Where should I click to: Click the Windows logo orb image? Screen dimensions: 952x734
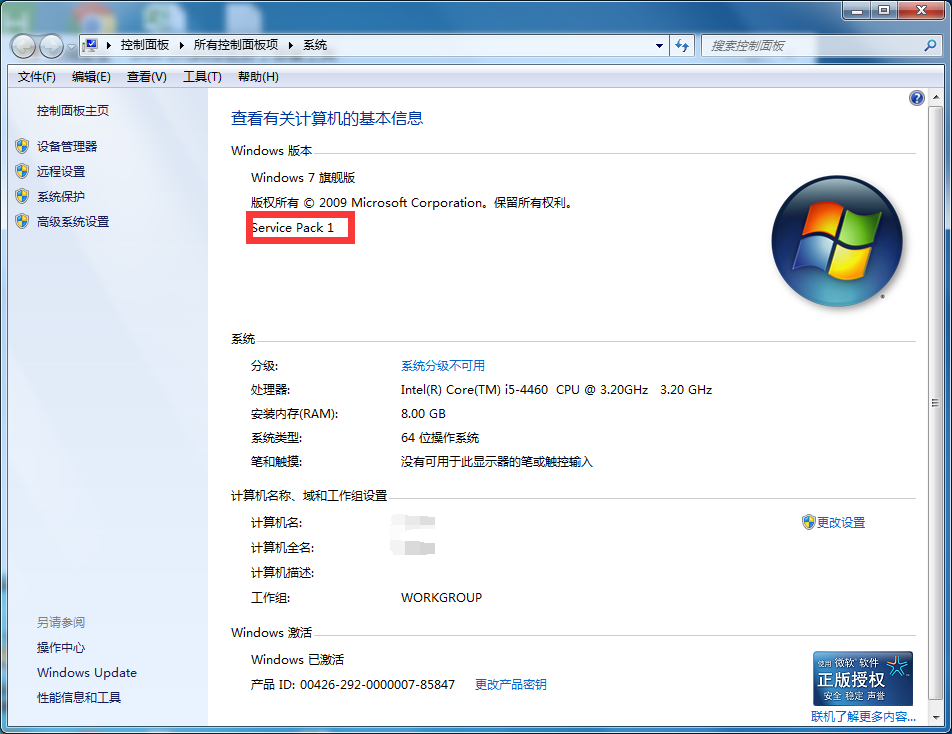coord(837,241)
